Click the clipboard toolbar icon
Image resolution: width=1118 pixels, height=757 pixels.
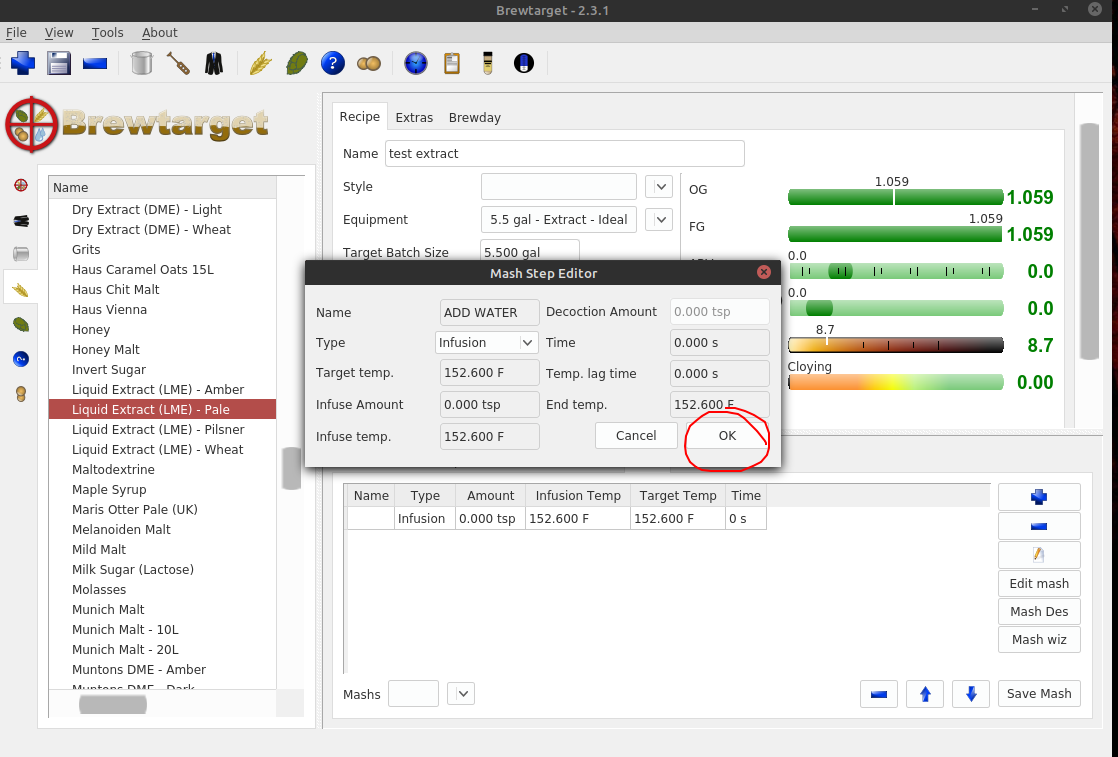(x=451, y=63)
